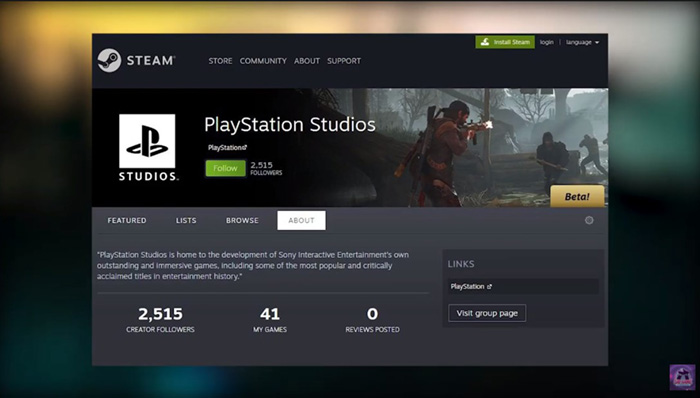Click the 41 MY GAMES stat
The width and height of the screenshot is (700, 398).
pyautogui.click(x=270, y=320)
